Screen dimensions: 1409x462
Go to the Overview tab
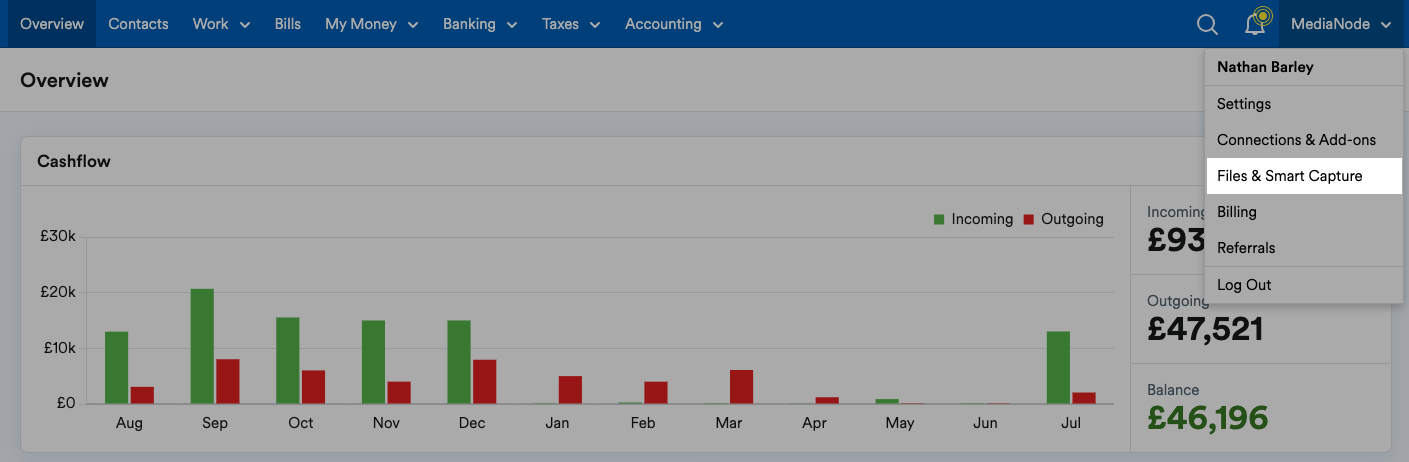click(x=52, y=24)
